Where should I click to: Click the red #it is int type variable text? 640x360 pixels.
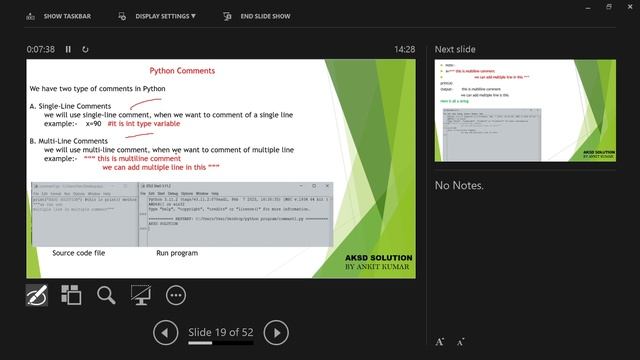pyautogui.click(x=144, y=124)
